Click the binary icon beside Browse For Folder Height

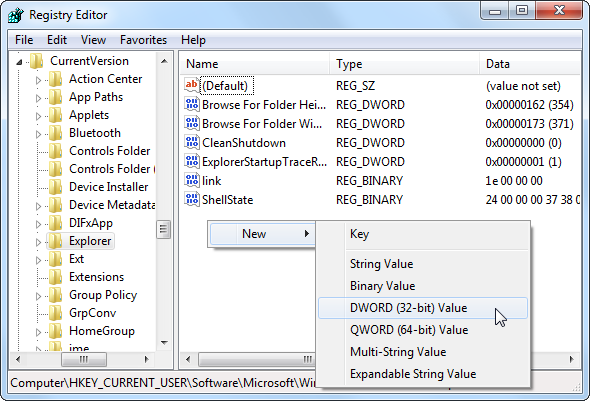(x=192, y=104)
